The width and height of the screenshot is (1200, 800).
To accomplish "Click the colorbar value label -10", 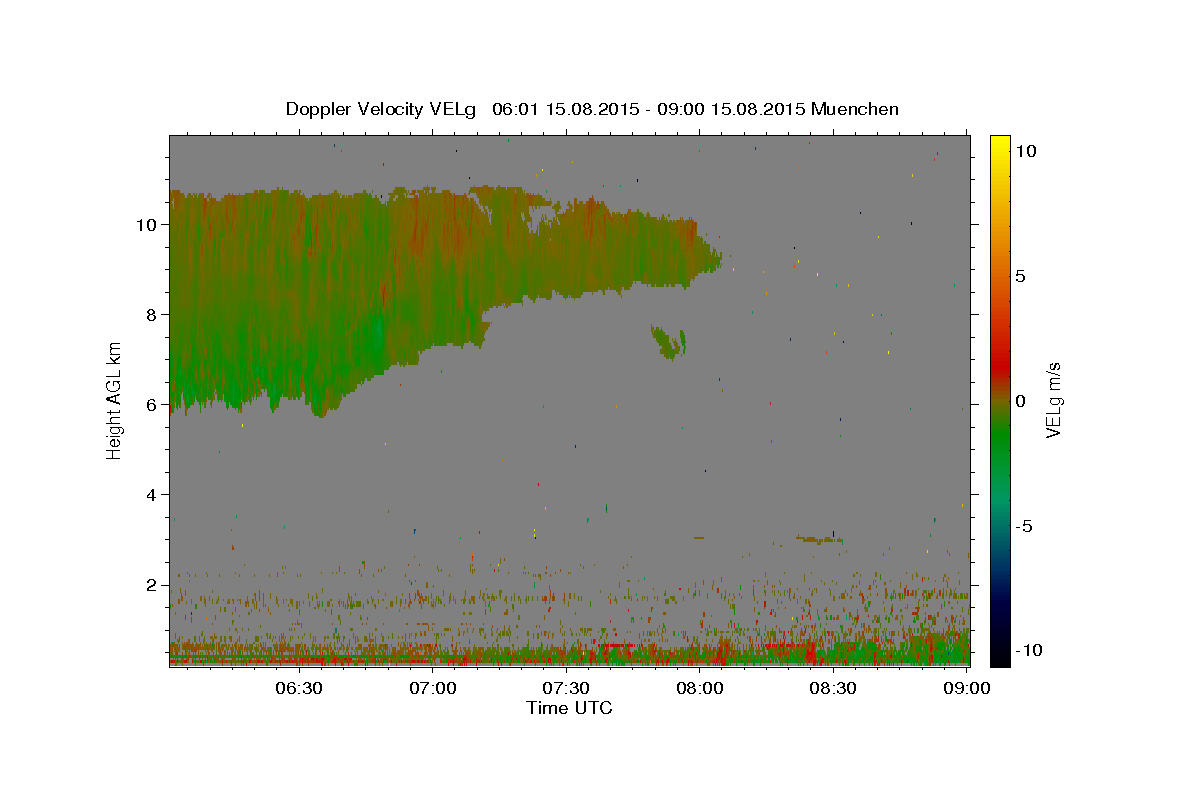I will tap(1028, 650).
